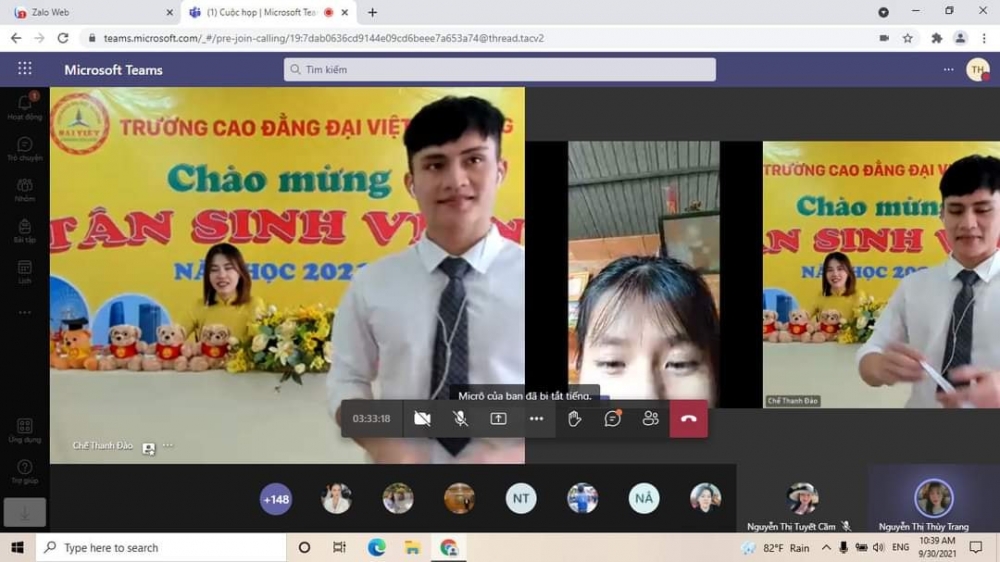Bookmark this page with the star icon

(908, 38)
